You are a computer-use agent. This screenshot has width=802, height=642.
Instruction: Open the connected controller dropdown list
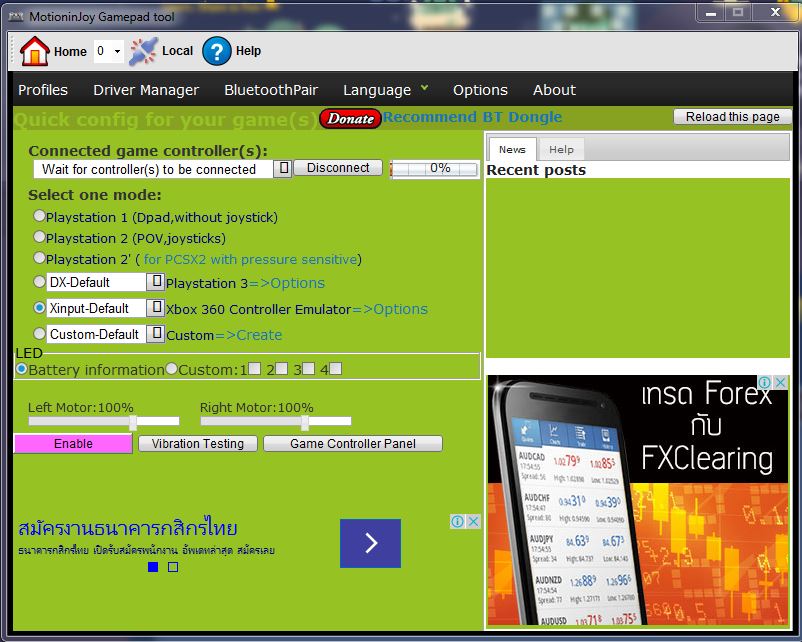[283, 168]
